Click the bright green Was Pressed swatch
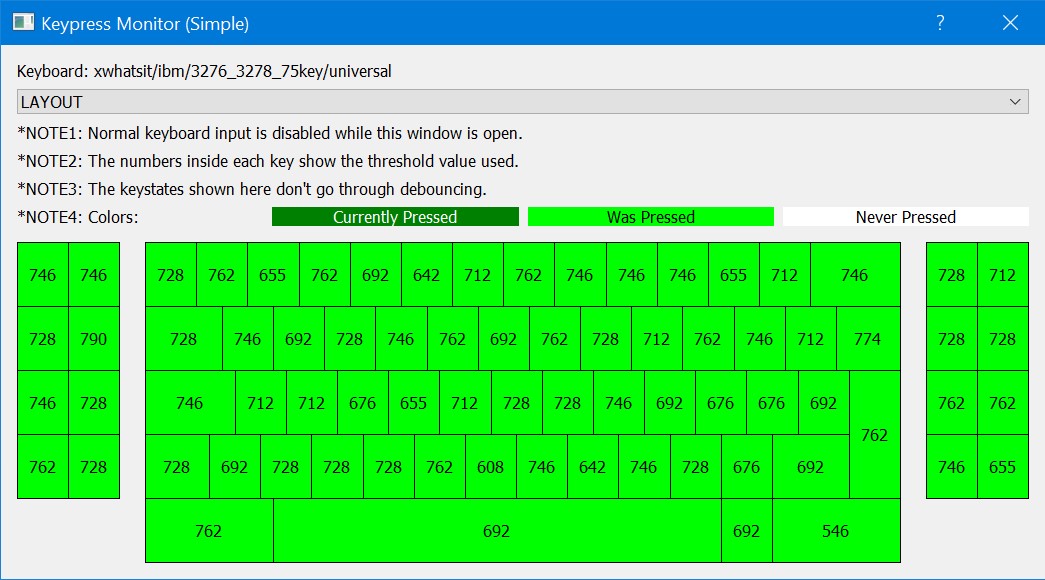1045x580 pixels. 651,217
